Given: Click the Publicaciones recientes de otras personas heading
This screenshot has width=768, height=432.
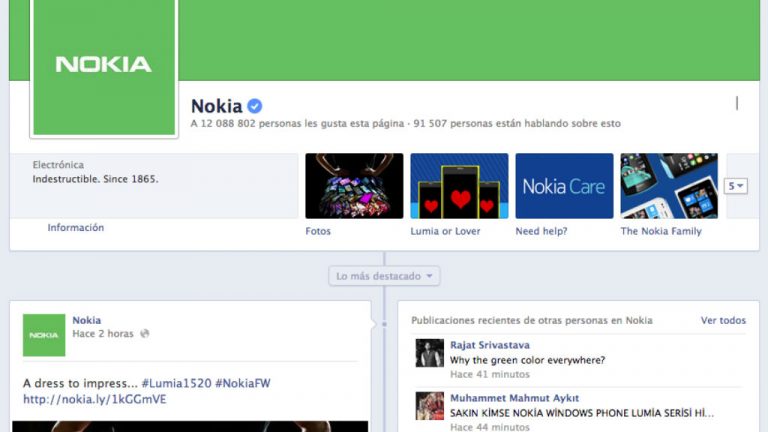Looking at the screenshot, I should click(532, 320).
